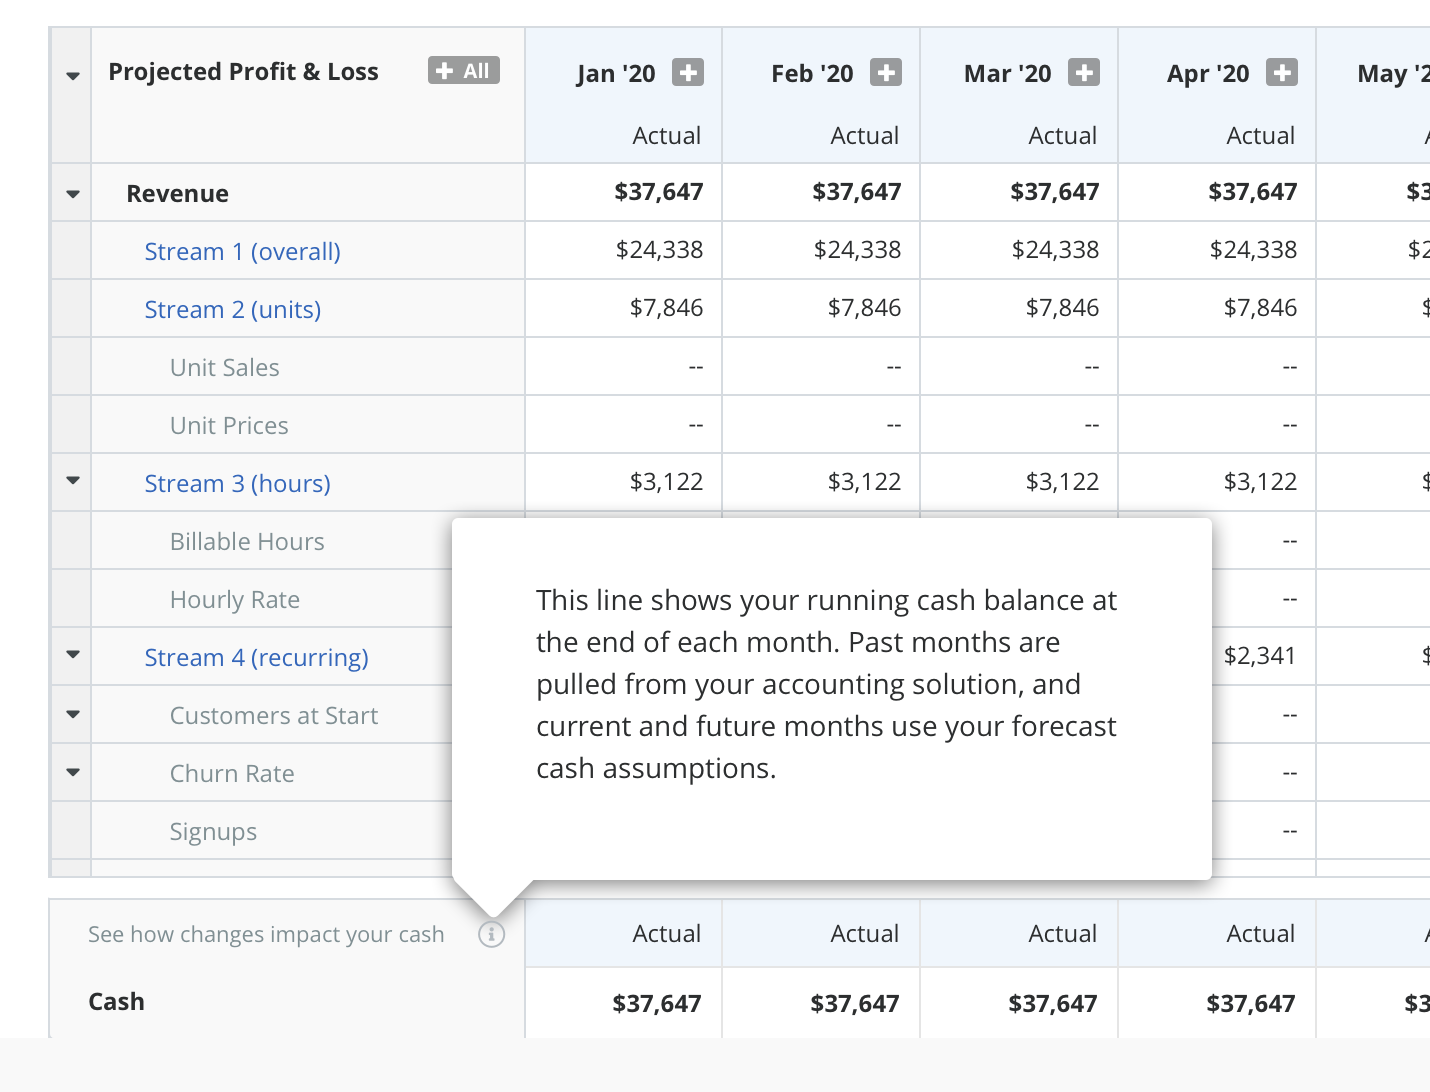Click the Cash row label
This screenshot has width=1430, height=1092.
116,1002
